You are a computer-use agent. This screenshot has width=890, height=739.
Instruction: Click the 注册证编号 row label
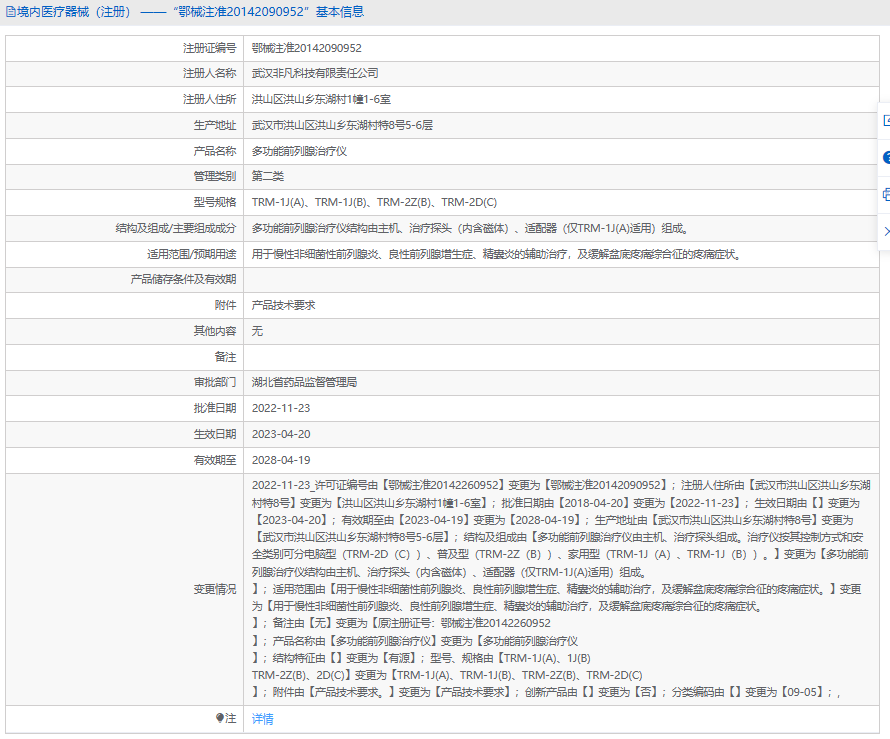tap(209, 48)
